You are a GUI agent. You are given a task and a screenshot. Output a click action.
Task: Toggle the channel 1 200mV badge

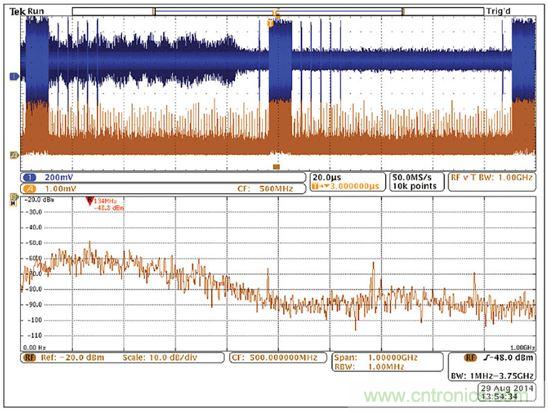click(30, 178)
